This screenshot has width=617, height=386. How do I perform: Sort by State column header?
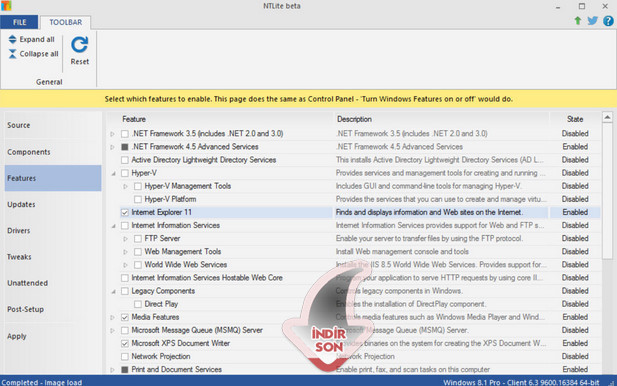[575, 119]
